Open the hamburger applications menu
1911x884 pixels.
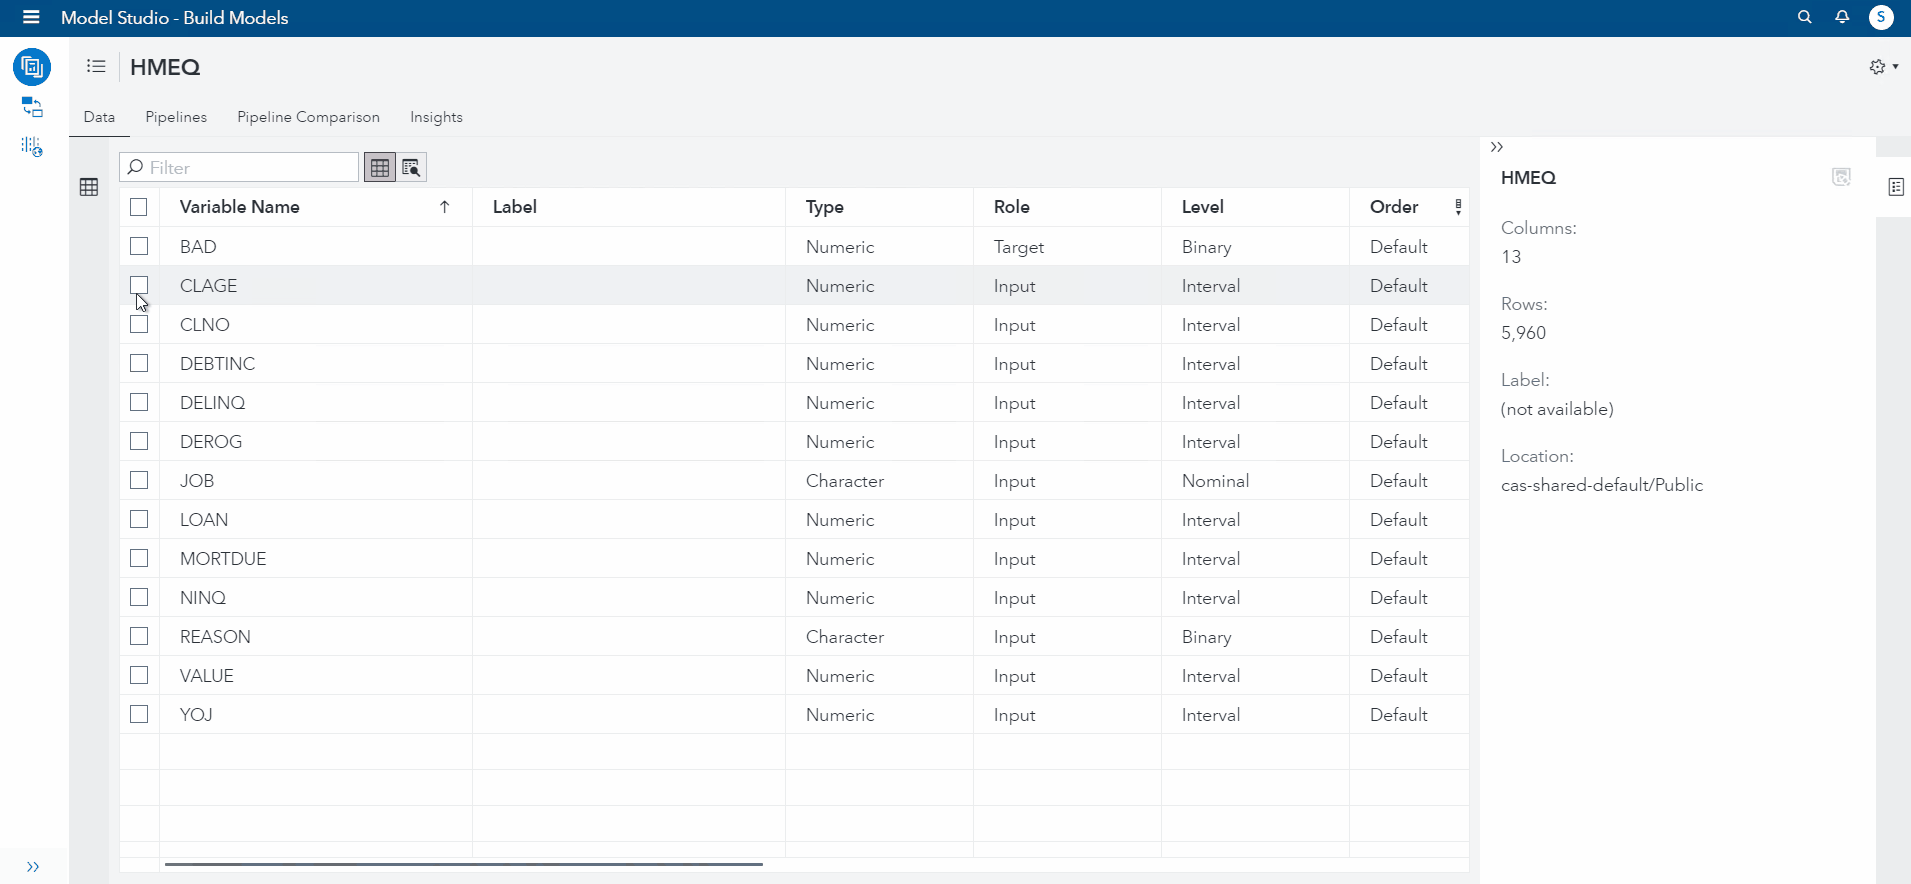[x=31, y=17]
